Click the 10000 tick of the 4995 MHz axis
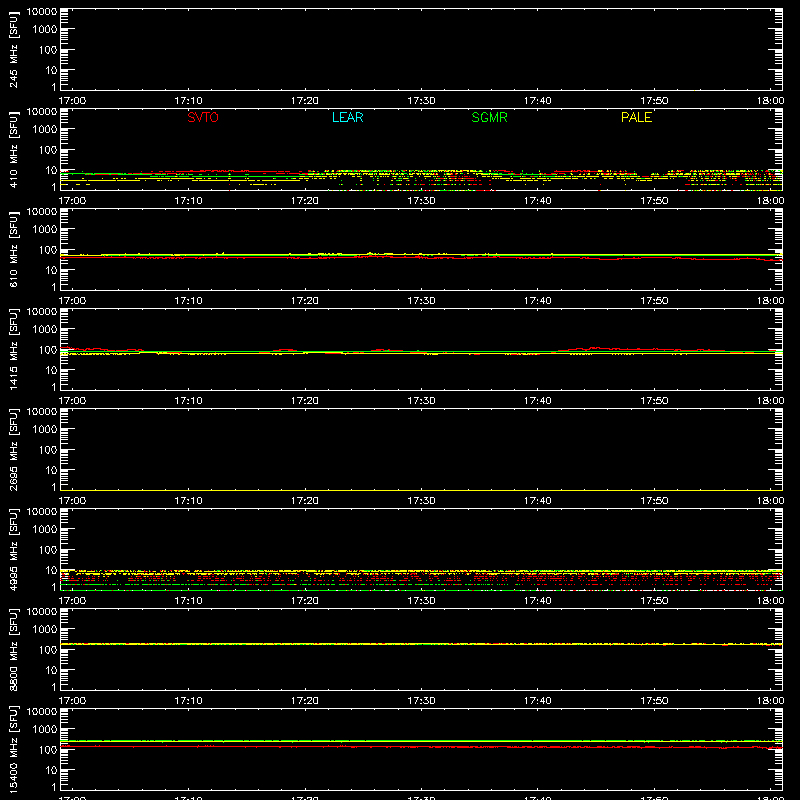Image resolution: width=800 pixels, height=800 pixels. coord(42,512)
